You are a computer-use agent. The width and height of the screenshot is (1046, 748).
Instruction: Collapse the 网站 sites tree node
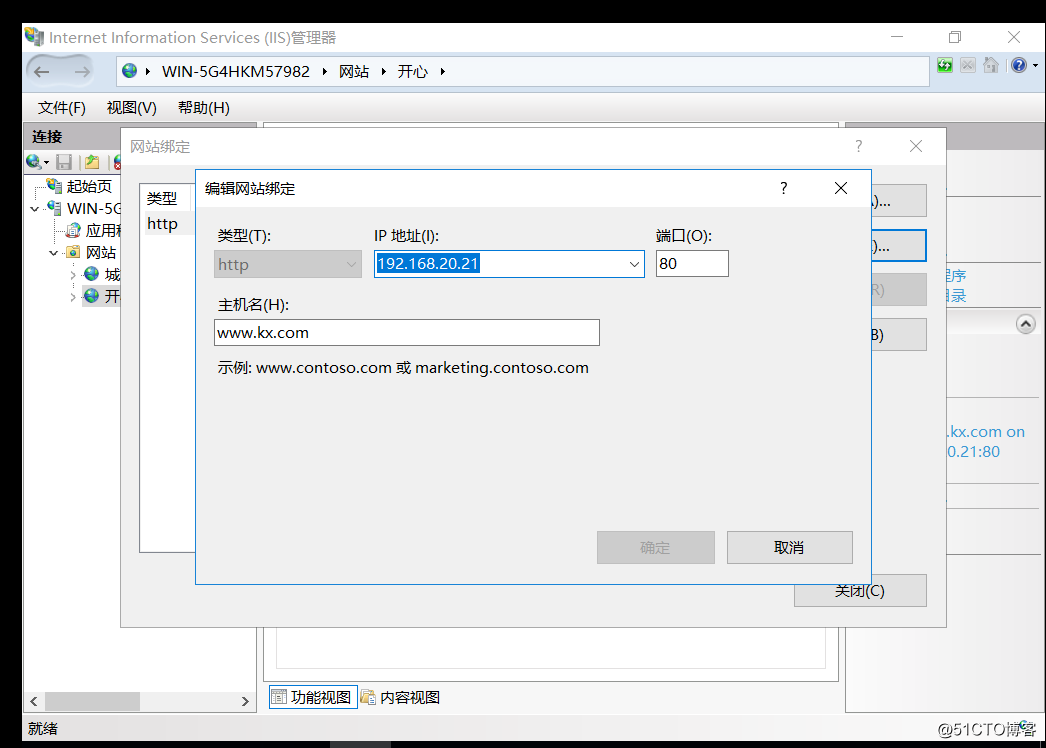53,253
